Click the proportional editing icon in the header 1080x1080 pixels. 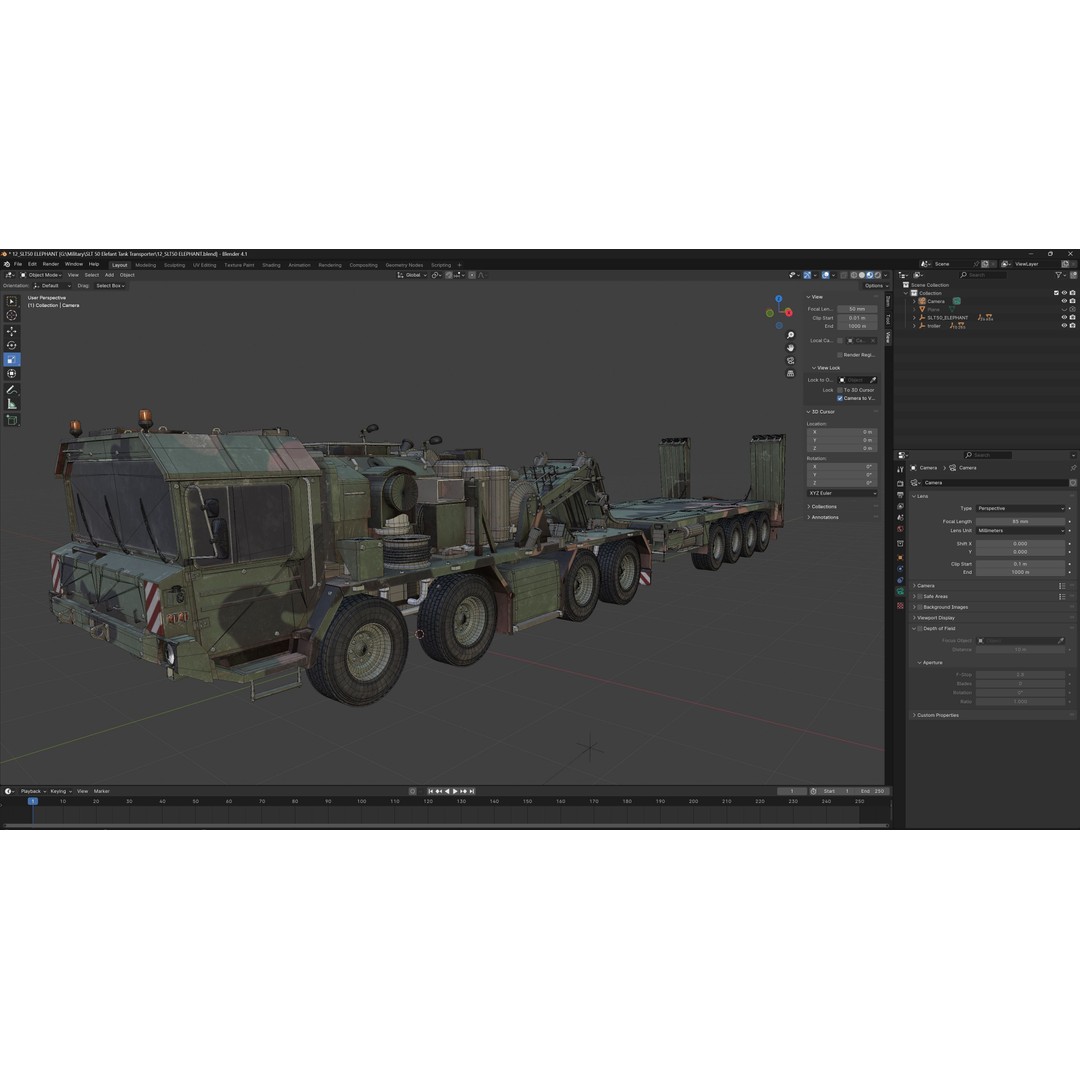click(825, 275)
